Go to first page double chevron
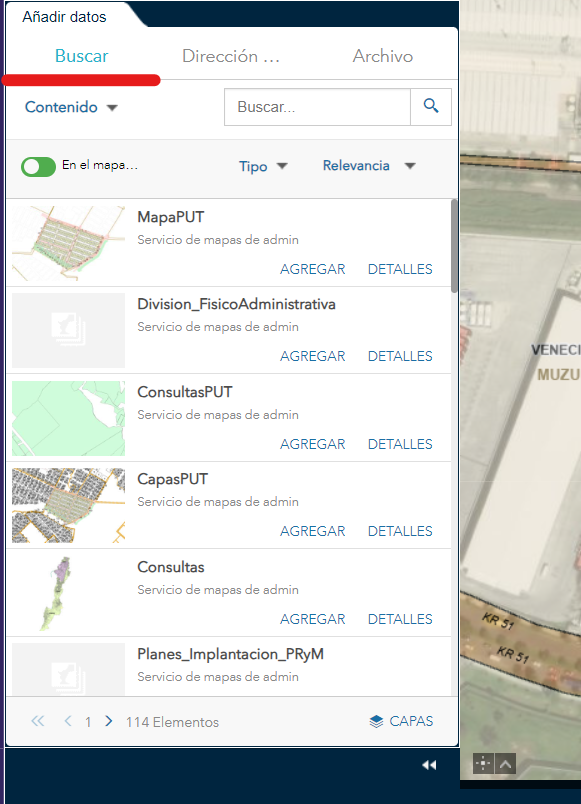The width and height of the screenshot is (581, 804). click(x=37, y=721)
